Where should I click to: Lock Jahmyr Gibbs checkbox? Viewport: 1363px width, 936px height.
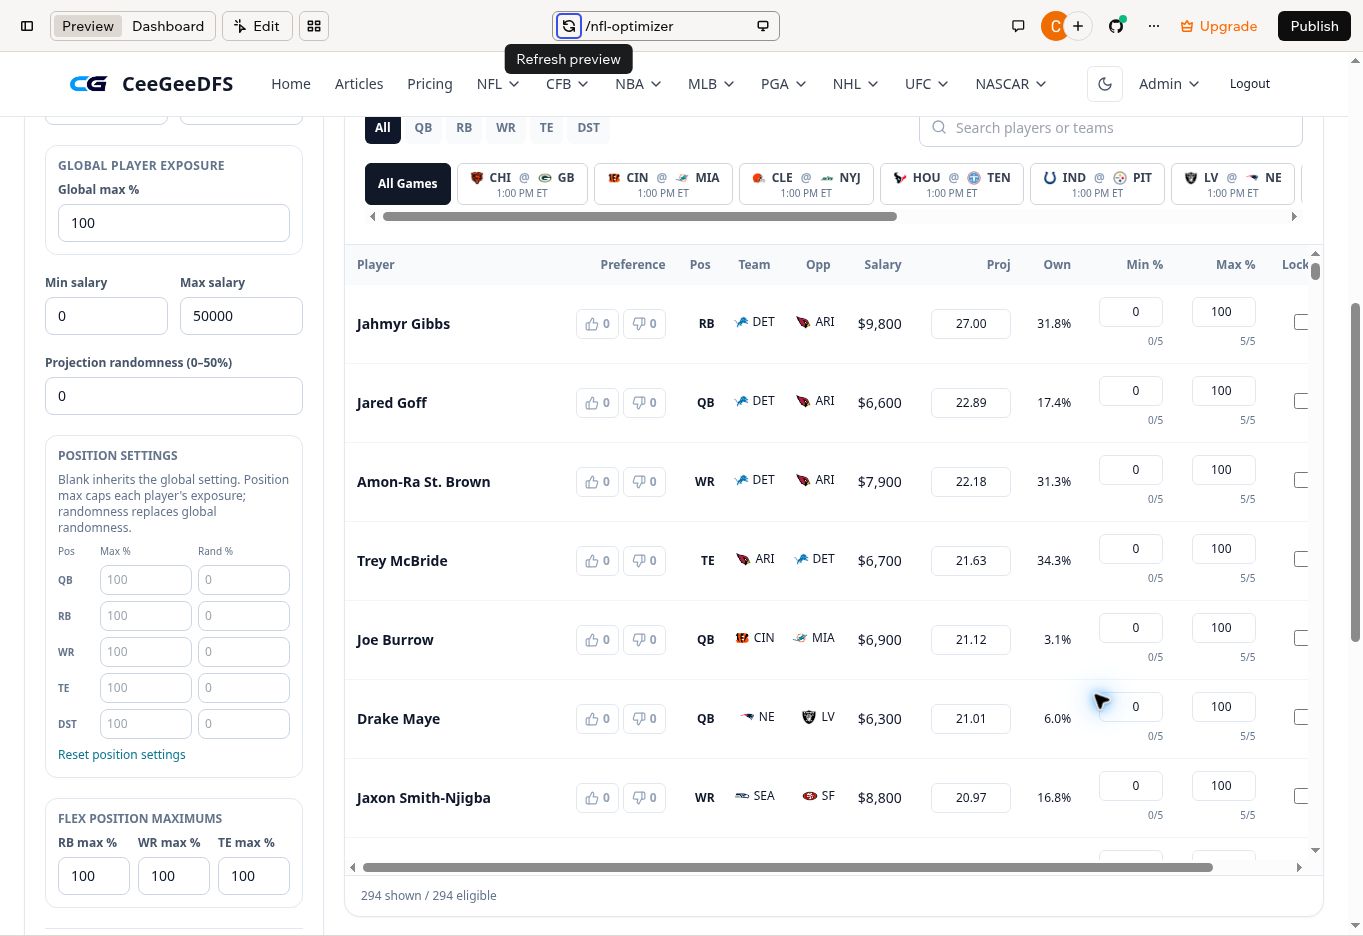point(1301,322)
